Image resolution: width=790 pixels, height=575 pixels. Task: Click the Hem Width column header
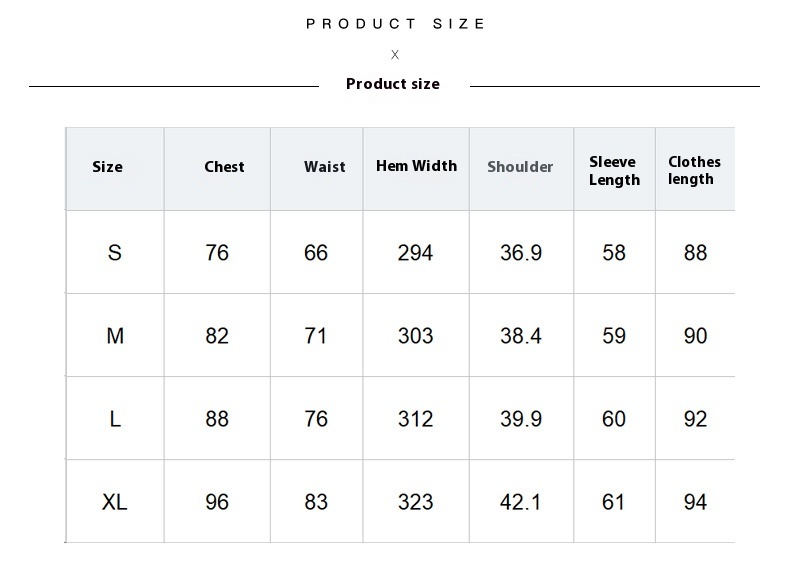[x=417, y=166]
